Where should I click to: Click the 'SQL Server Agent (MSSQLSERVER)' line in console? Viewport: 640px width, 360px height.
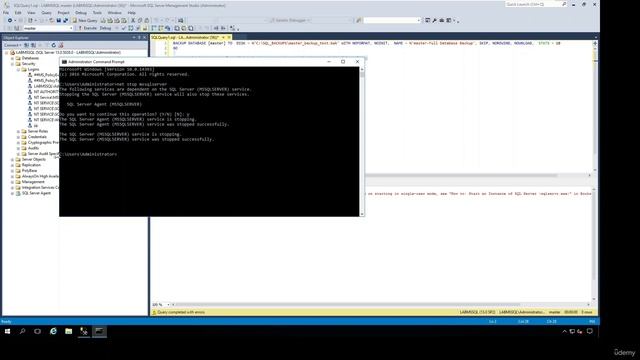[104, 104]
